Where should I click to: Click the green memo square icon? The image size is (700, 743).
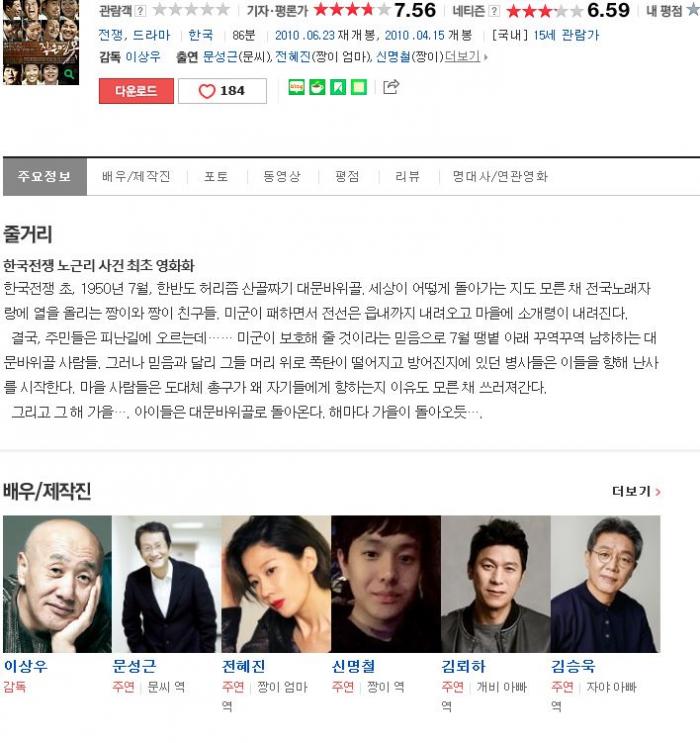(359, 87)
